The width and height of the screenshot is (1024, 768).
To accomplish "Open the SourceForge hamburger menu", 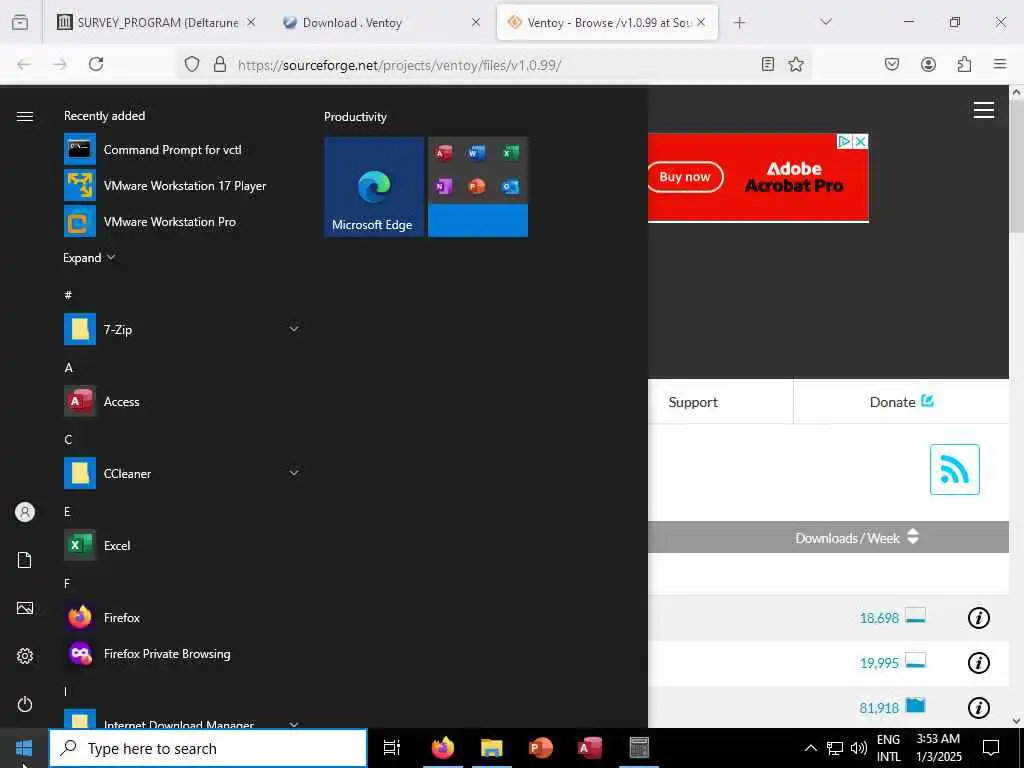I will tap(984, 110).
